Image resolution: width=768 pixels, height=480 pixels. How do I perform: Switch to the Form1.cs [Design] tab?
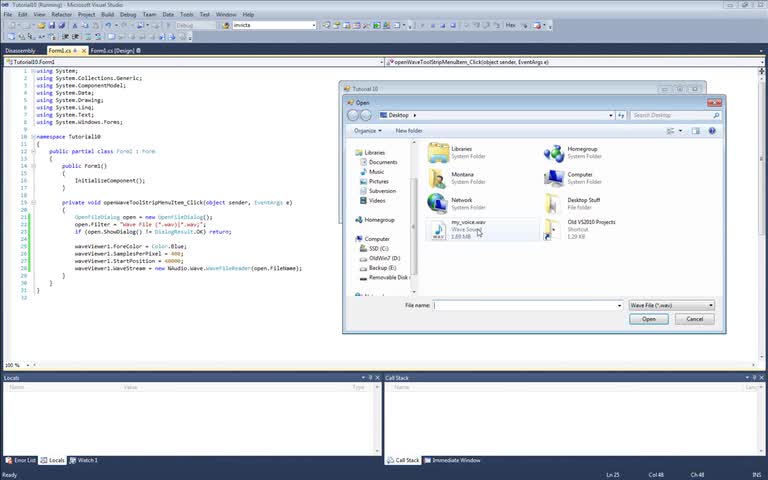click(x=112, y=50)
